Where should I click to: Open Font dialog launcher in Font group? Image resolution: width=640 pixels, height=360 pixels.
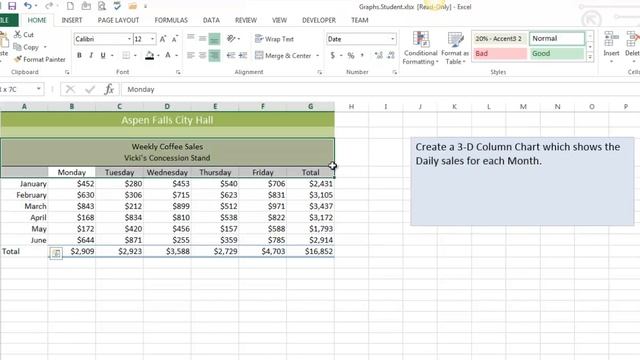tap(178, 72)
